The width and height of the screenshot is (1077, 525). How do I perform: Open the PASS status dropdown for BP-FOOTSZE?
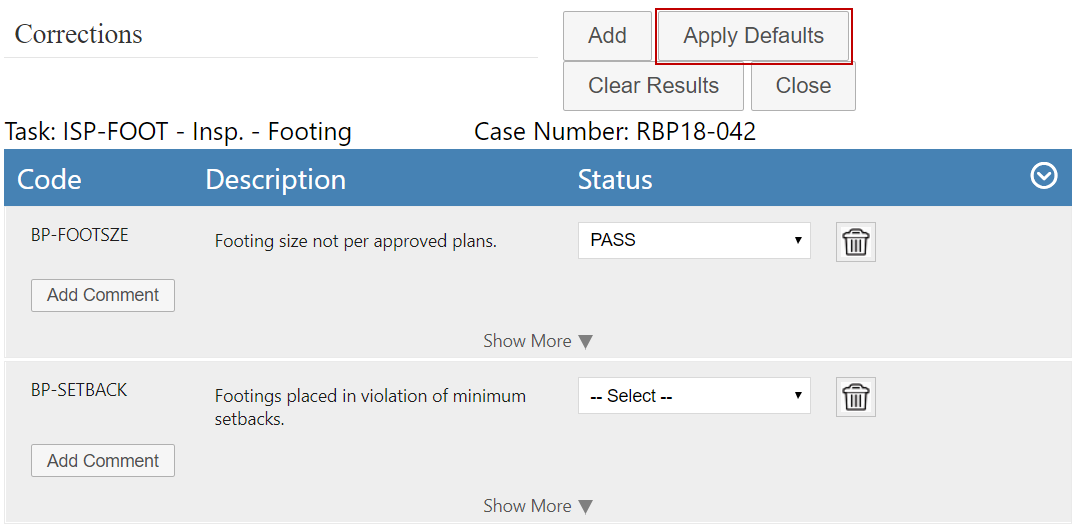pos(694,240)
